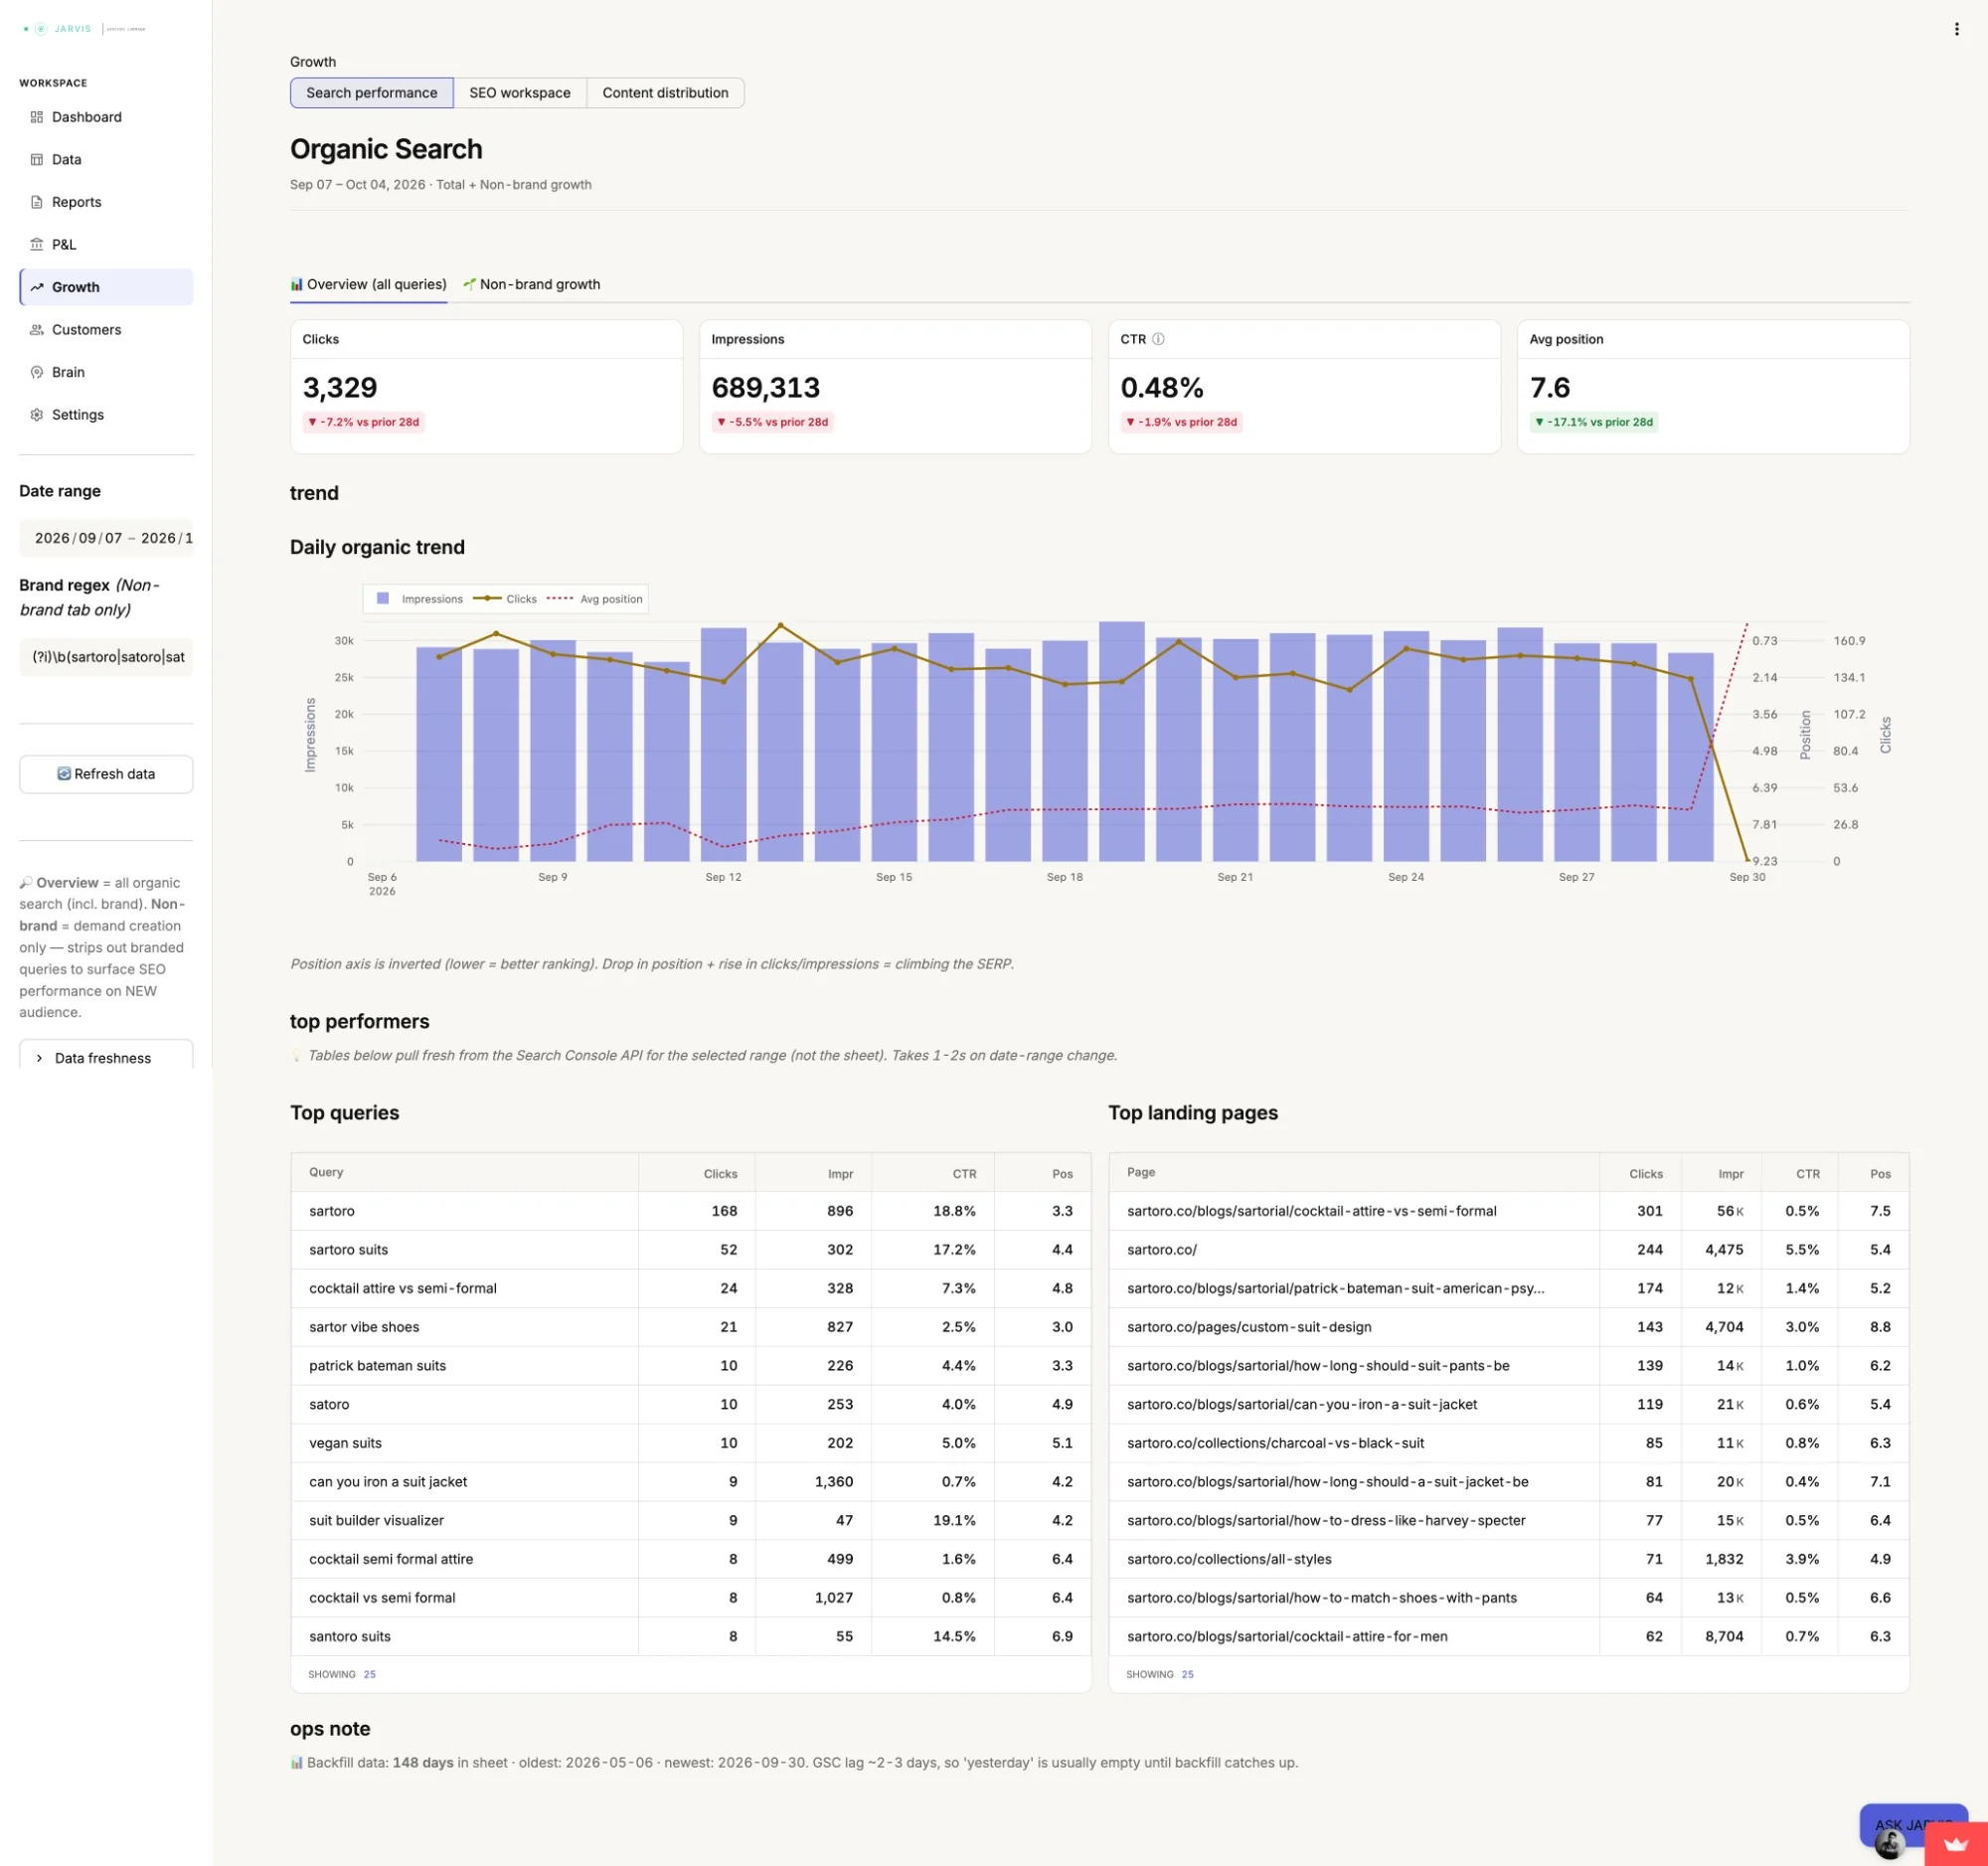Screen dimensions: 1988x1866
Task: Click the Data table icon in sidebar
Action: pos(37,159)
